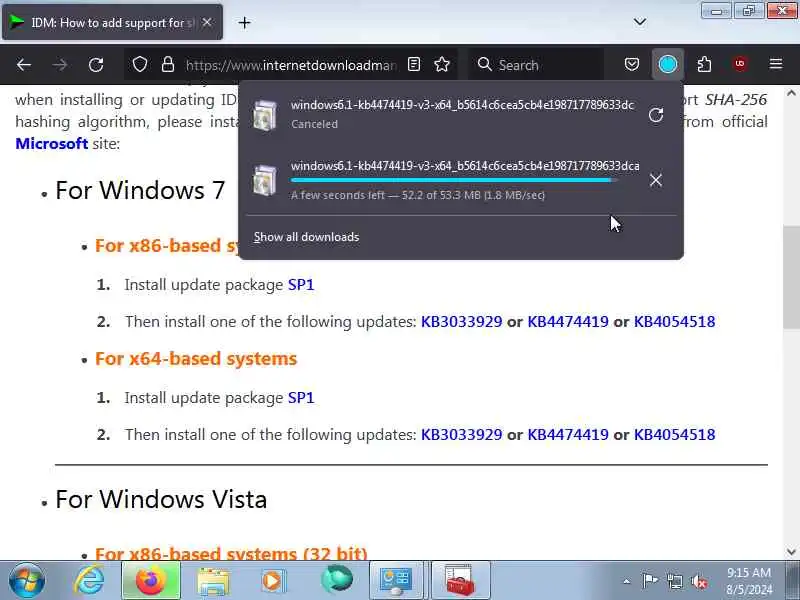800x600 pixels.
Task: Open the Control Panel taskbar item
Action: [x=396, y=581]
